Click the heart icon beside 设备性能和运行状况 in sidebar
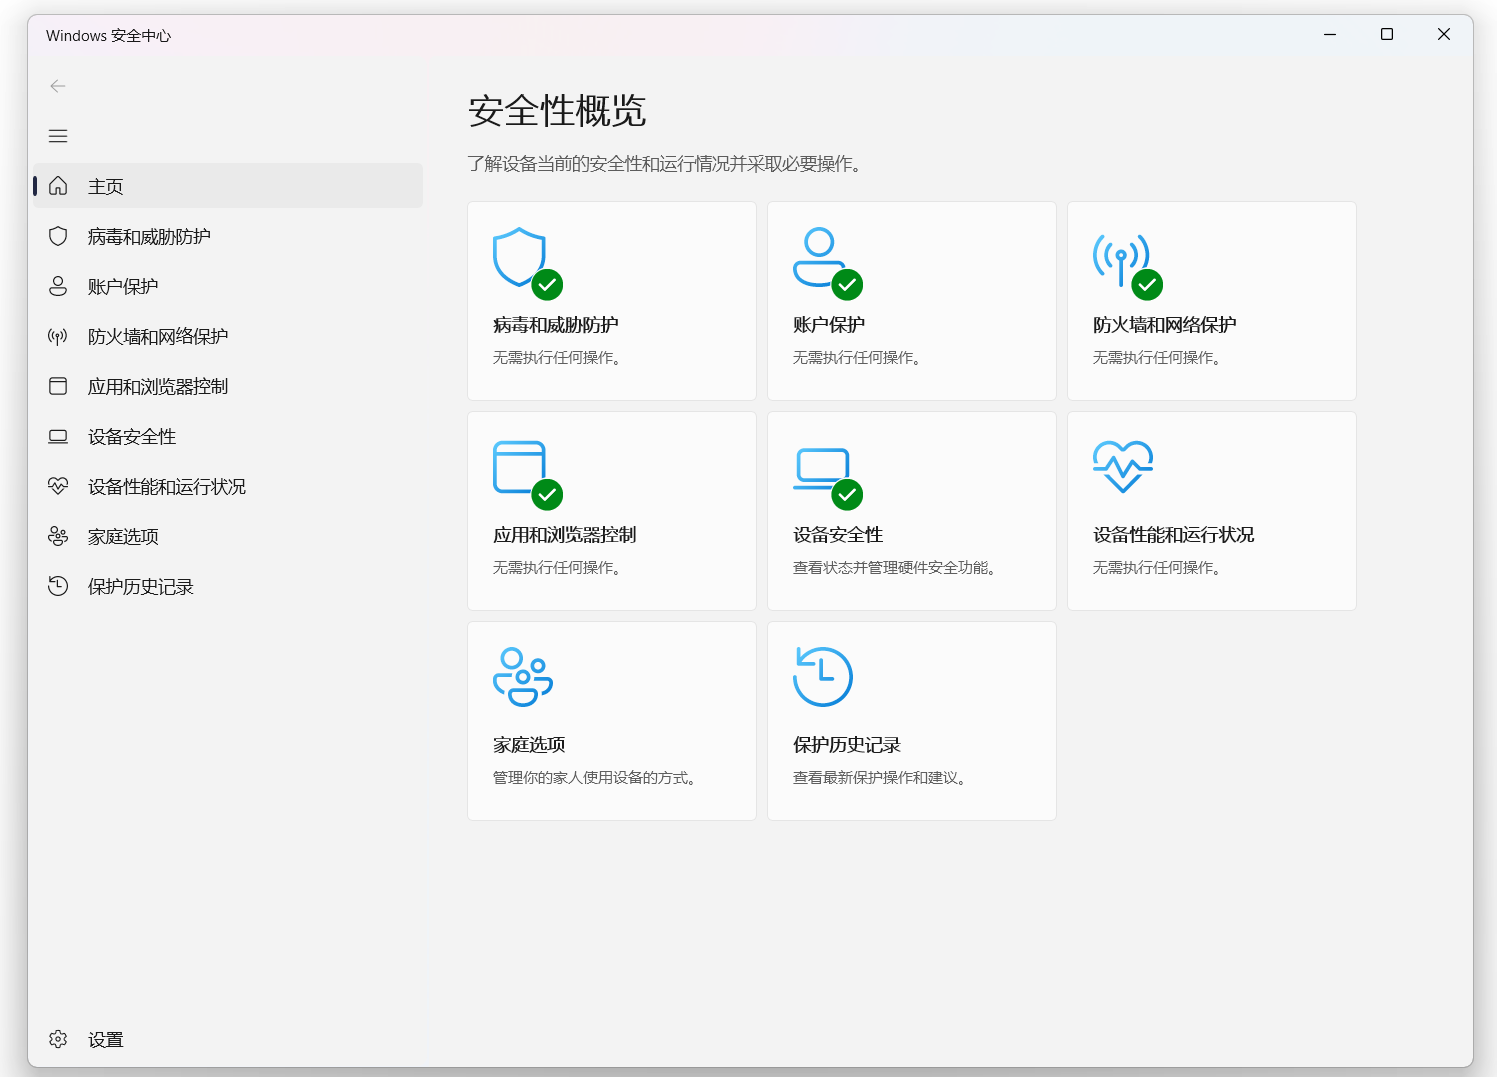Viewport: 1497px width, 1077px height. (x=58, y=486)
